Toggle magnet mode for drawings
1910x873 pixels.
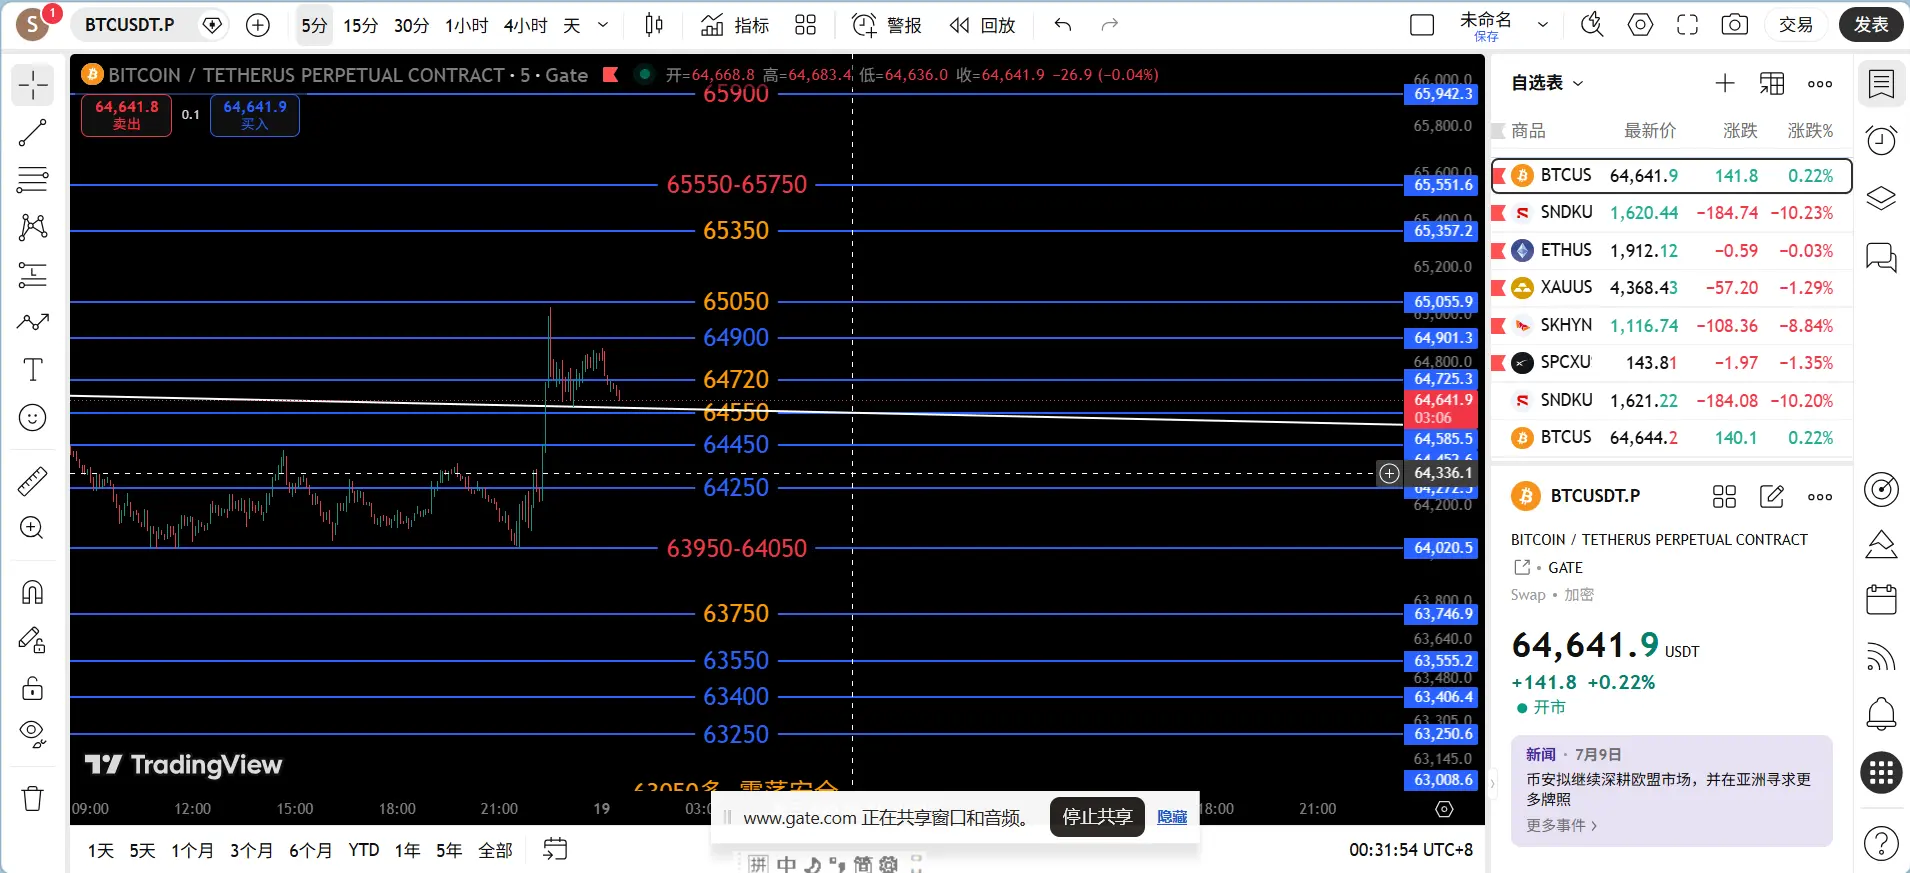click(33, 593)
